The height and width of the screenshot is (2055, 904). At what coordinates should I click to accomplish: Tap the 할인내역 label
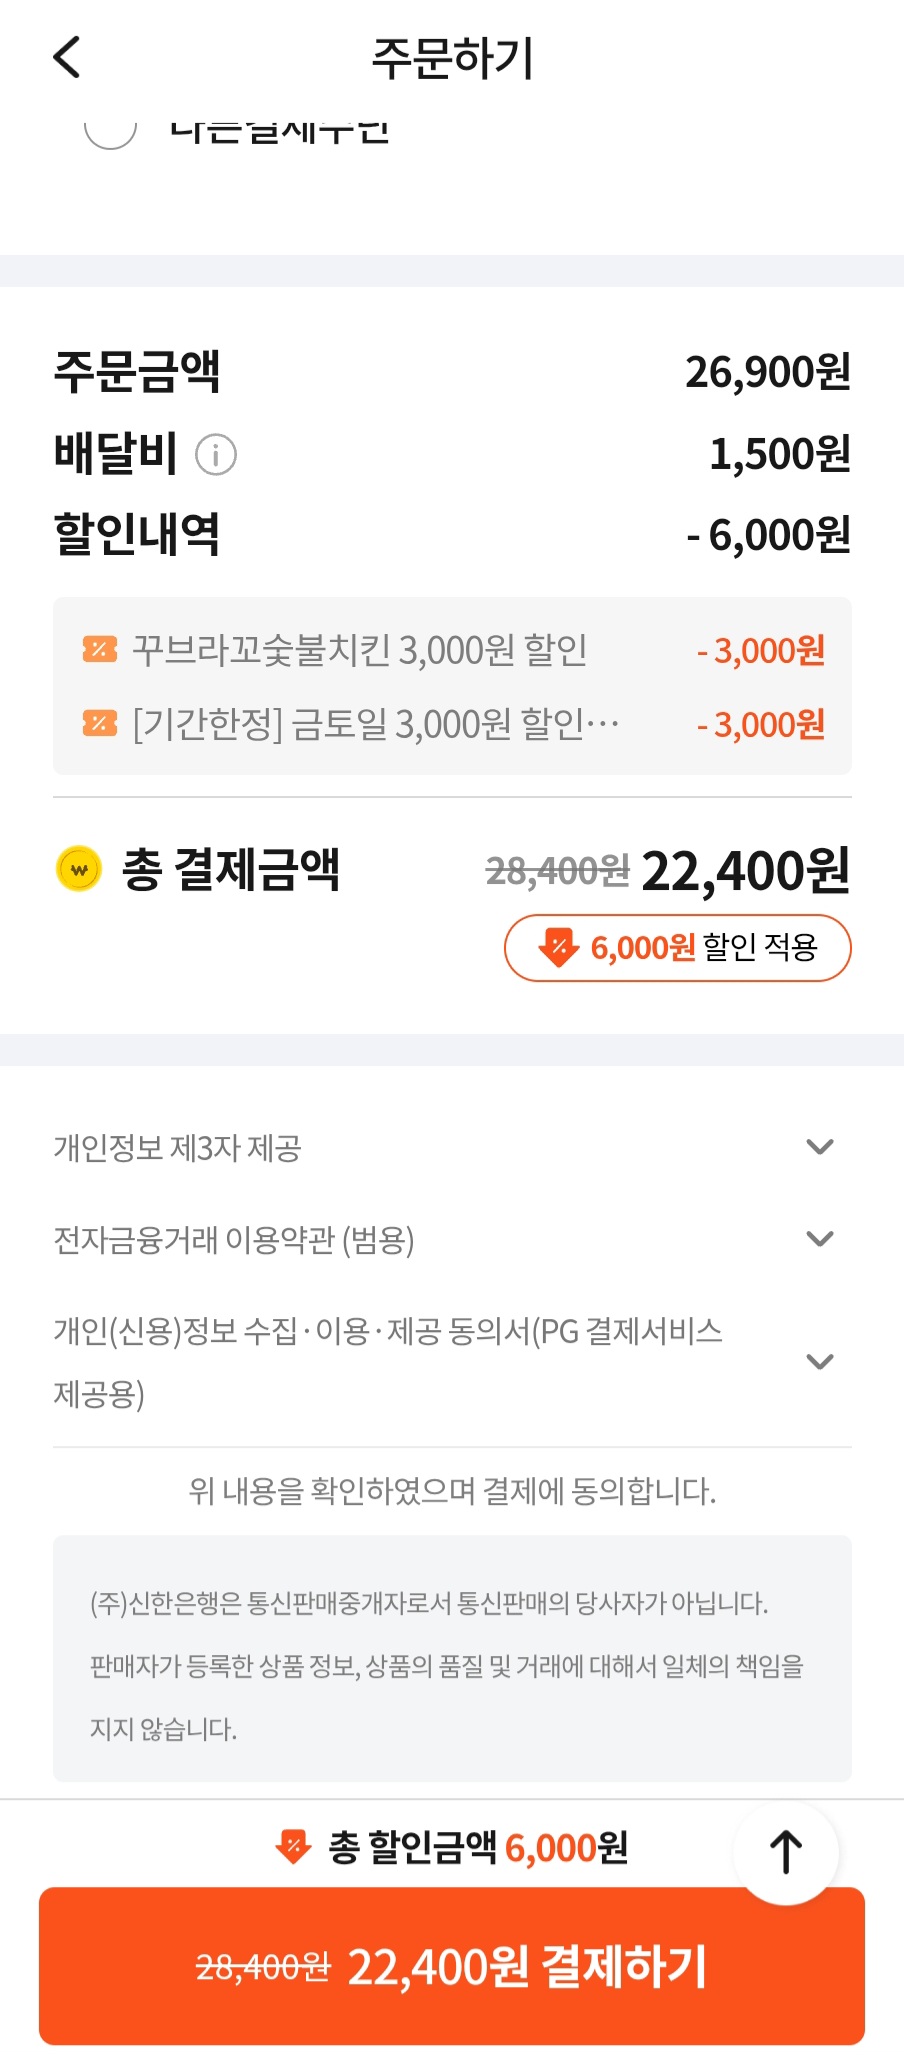pyautogui.click(x=137, y=535)
